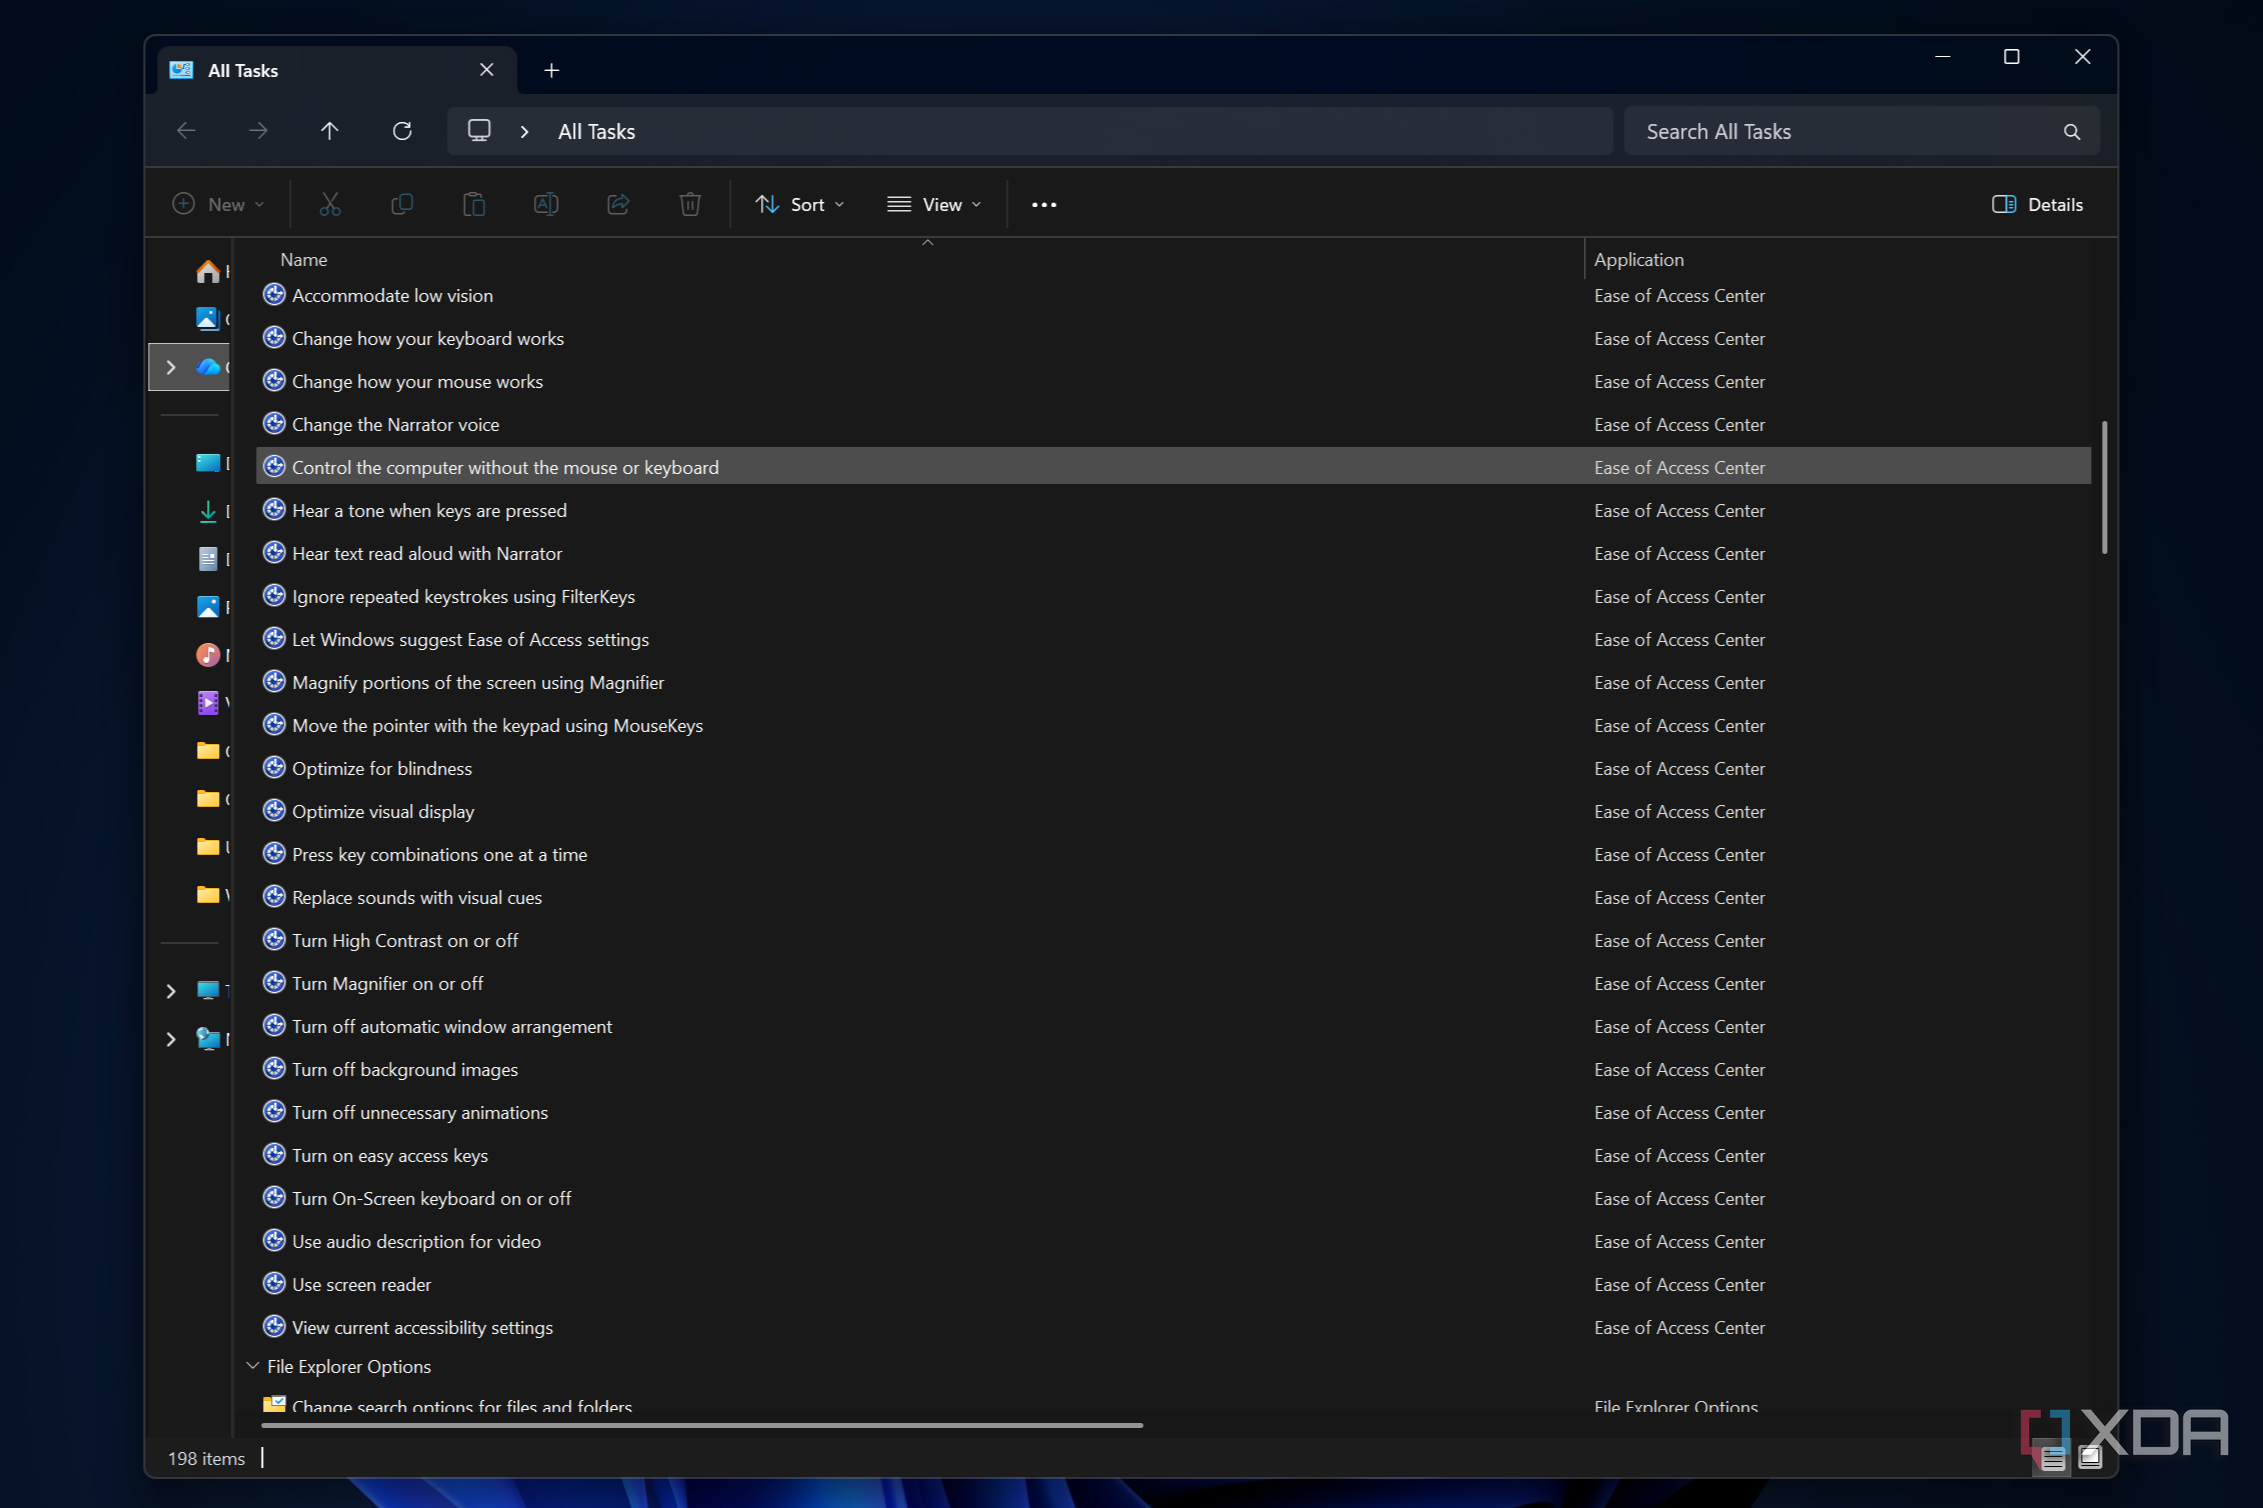Click the Home icon in sidebar

[x=208, y=271]
